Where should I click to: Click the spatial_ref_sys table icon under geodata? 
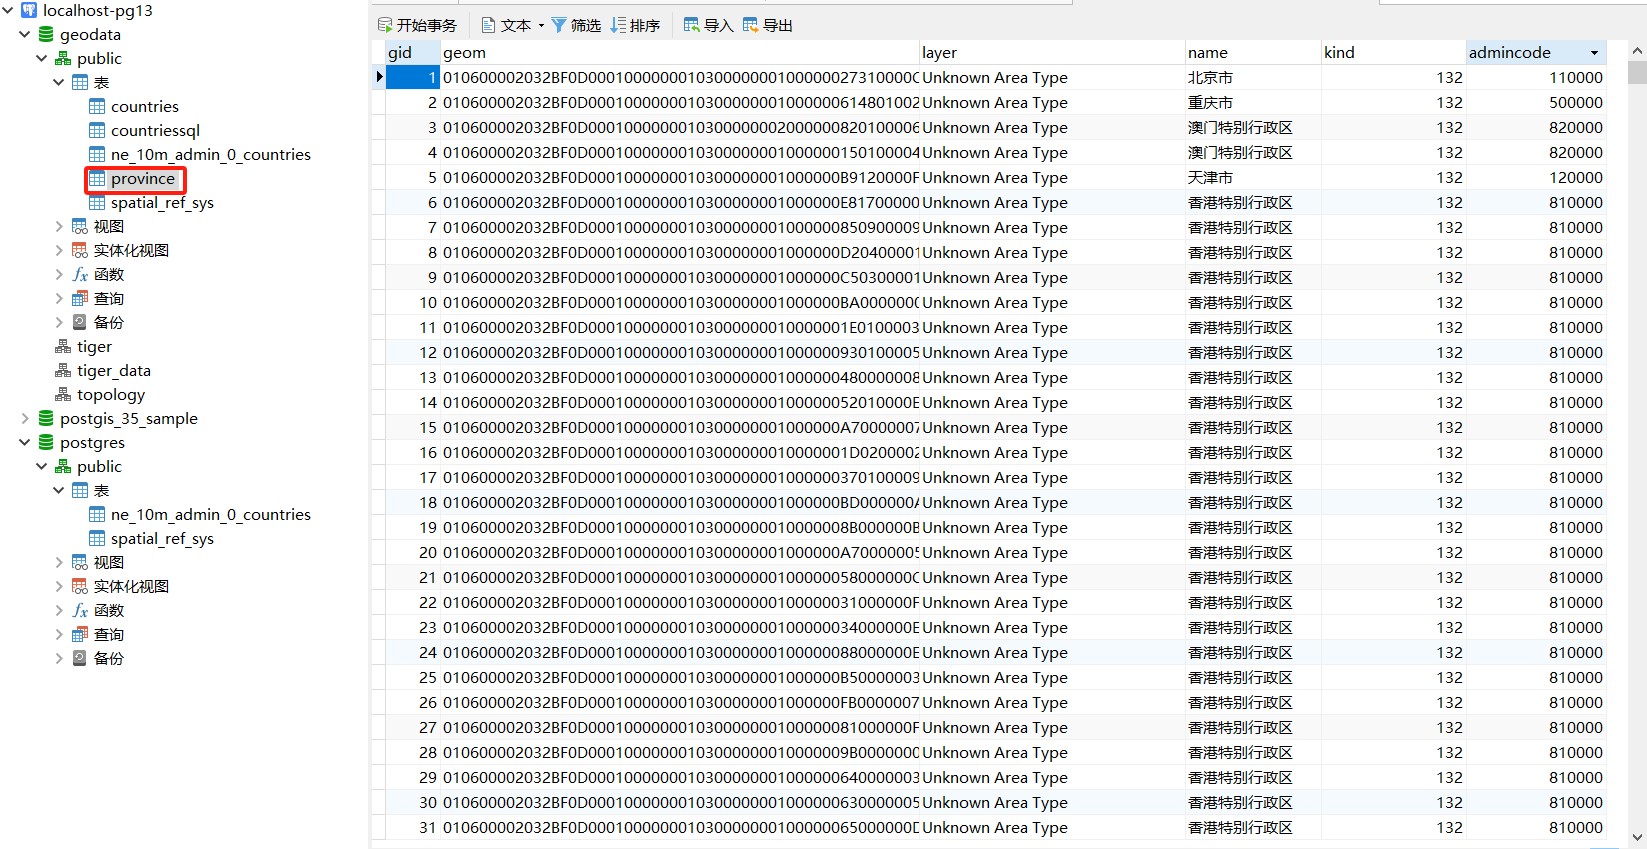point(97,202)
